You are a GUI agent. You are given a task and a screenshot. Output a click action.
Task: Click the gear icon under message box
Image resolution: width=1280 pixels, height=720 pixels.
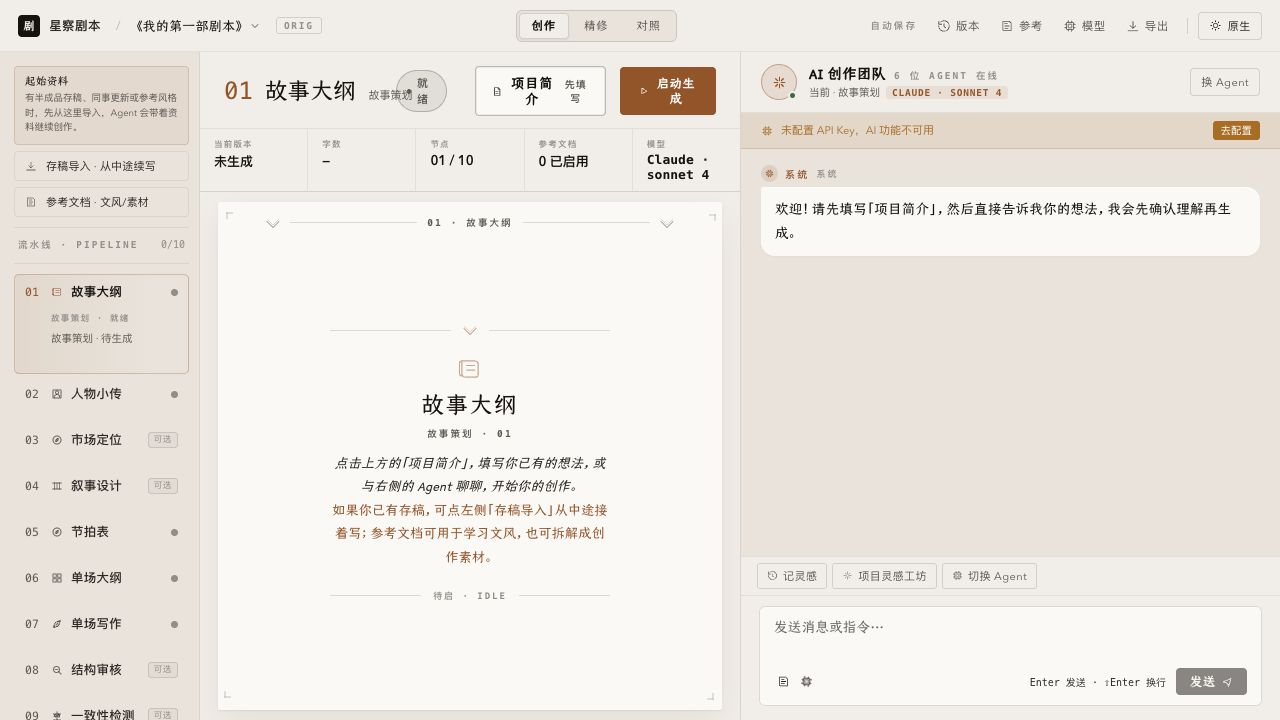pos(806,682)
